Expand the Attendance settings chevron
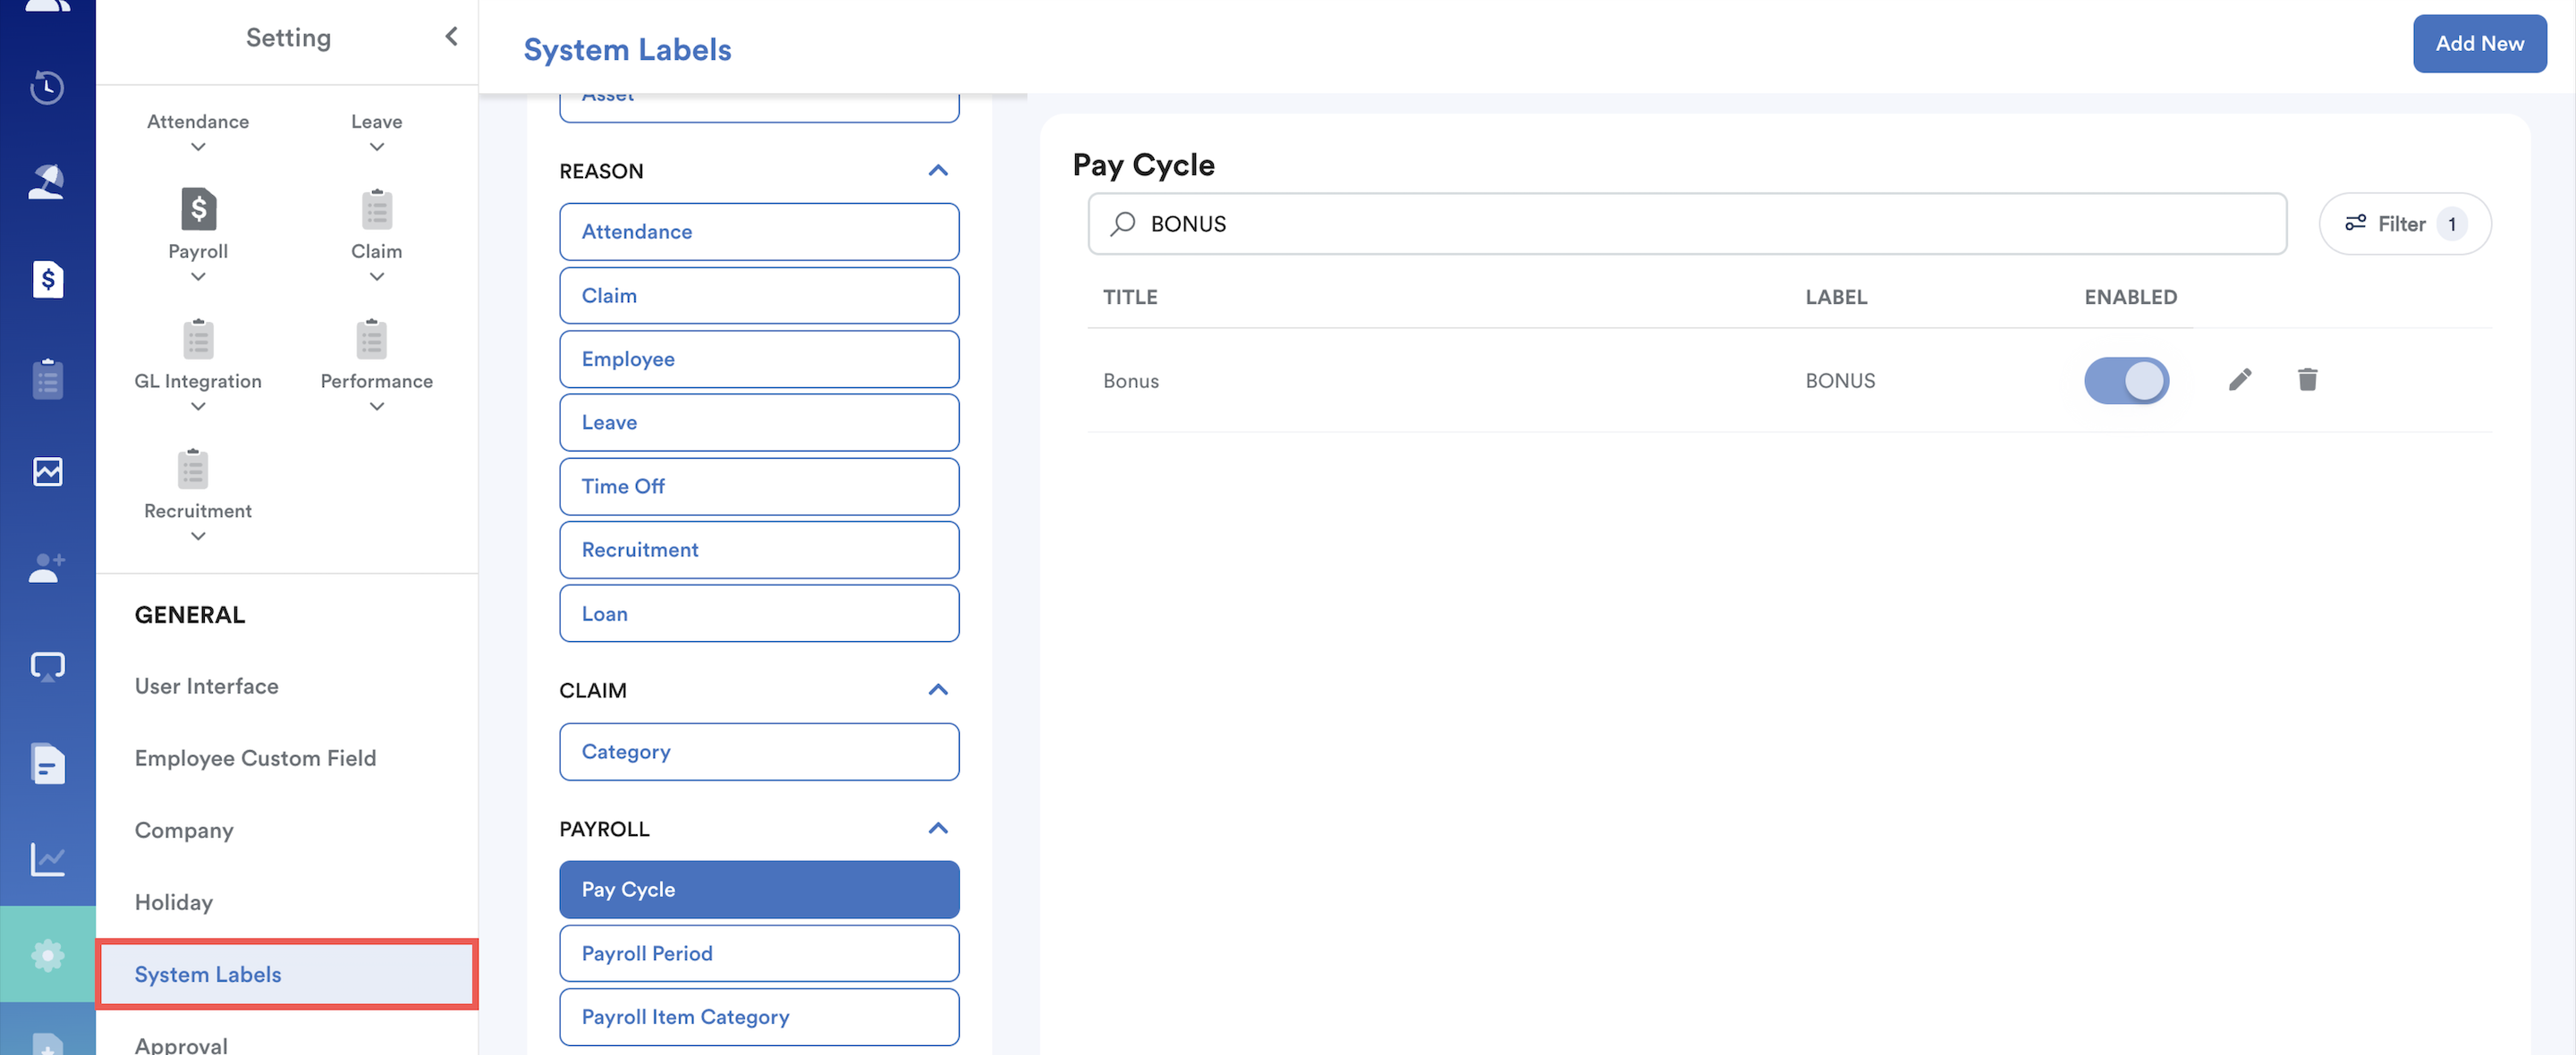Image resolution: width=2576 pixels, height=1055 pixels. [198, 147]
